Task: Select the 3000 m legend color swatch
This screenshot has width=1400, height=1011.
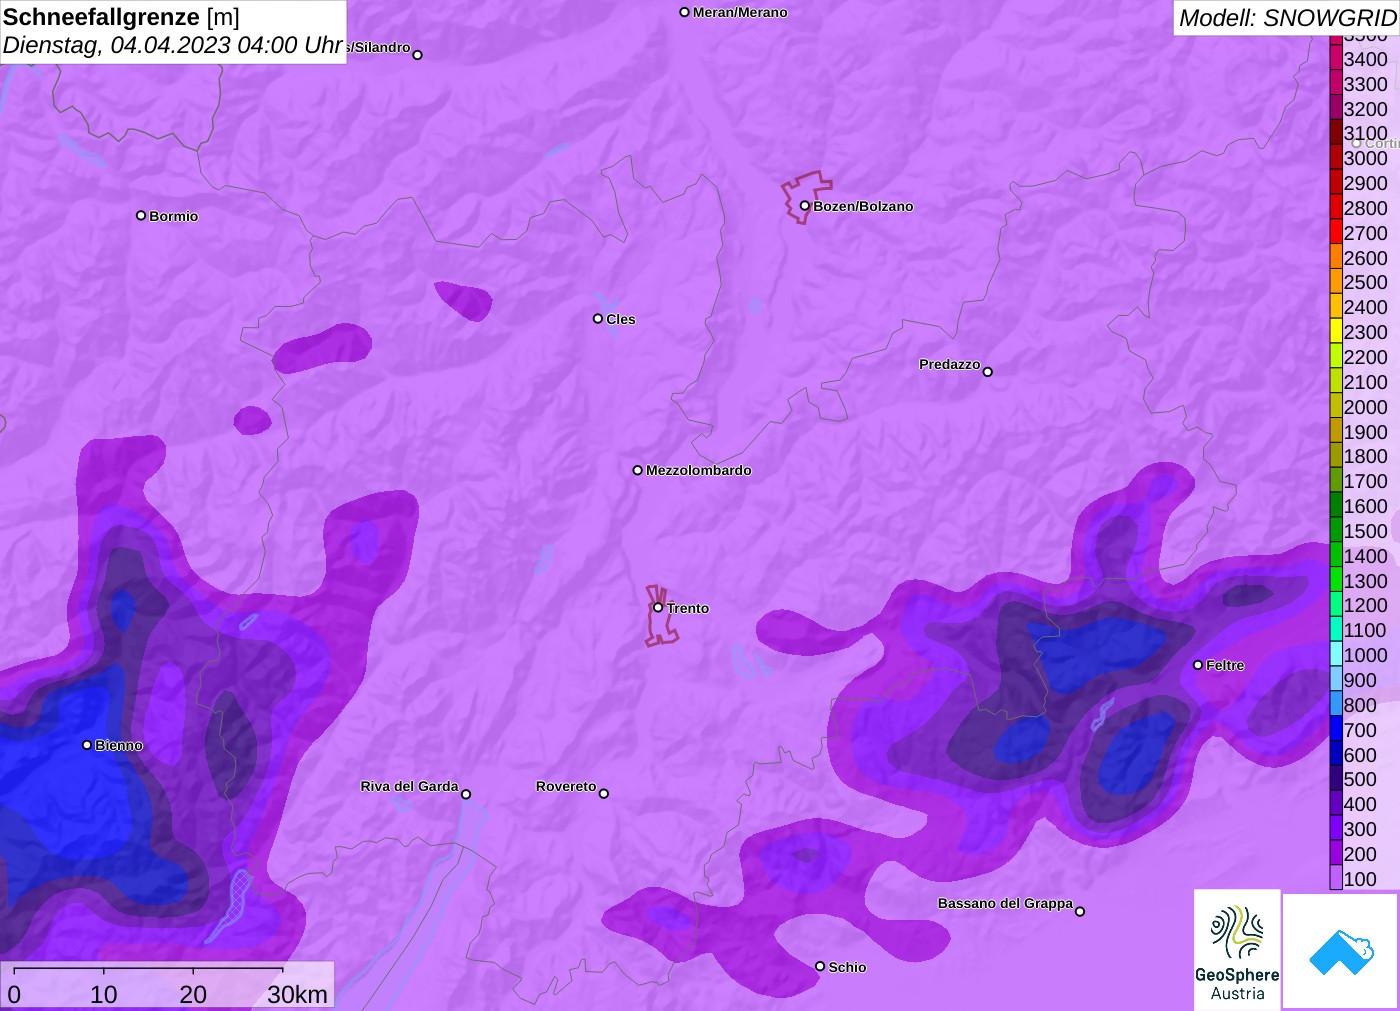Action: click(x=1336, y=158)
